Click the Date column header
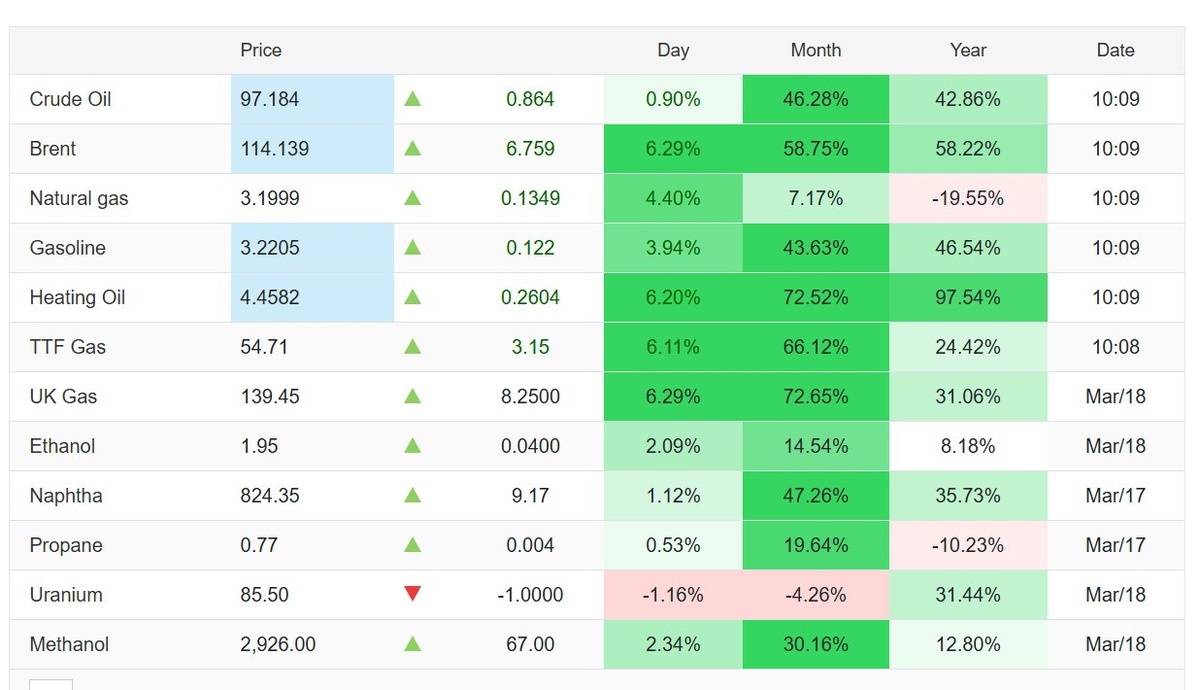The image size is (1200, 690). [1115, 50]
